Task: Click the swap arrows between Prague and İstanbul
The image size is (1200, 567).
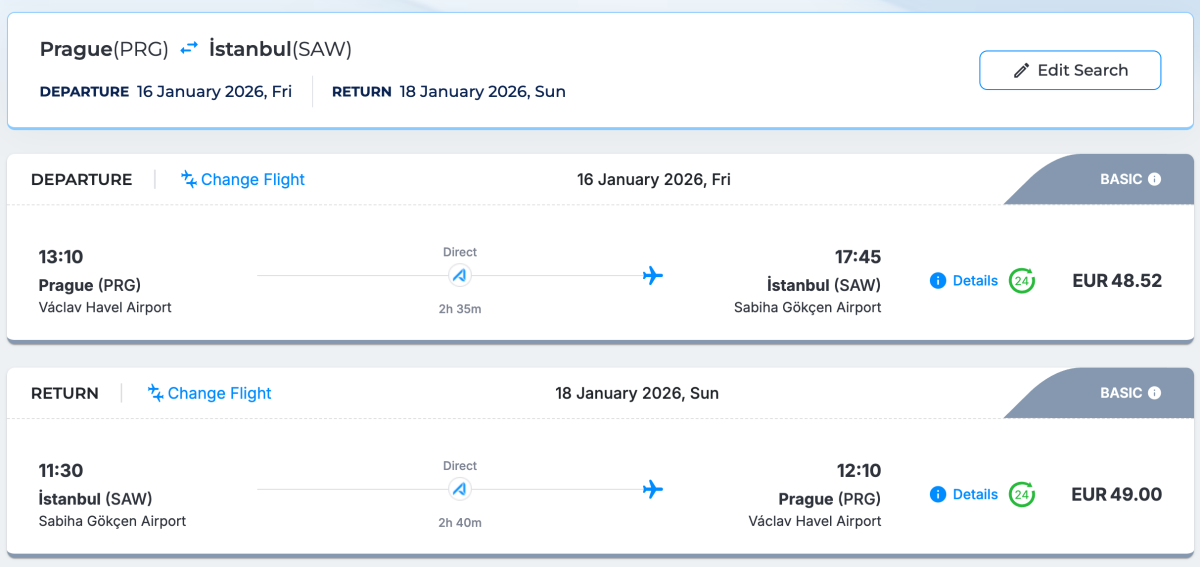Action: pos(189,48)
